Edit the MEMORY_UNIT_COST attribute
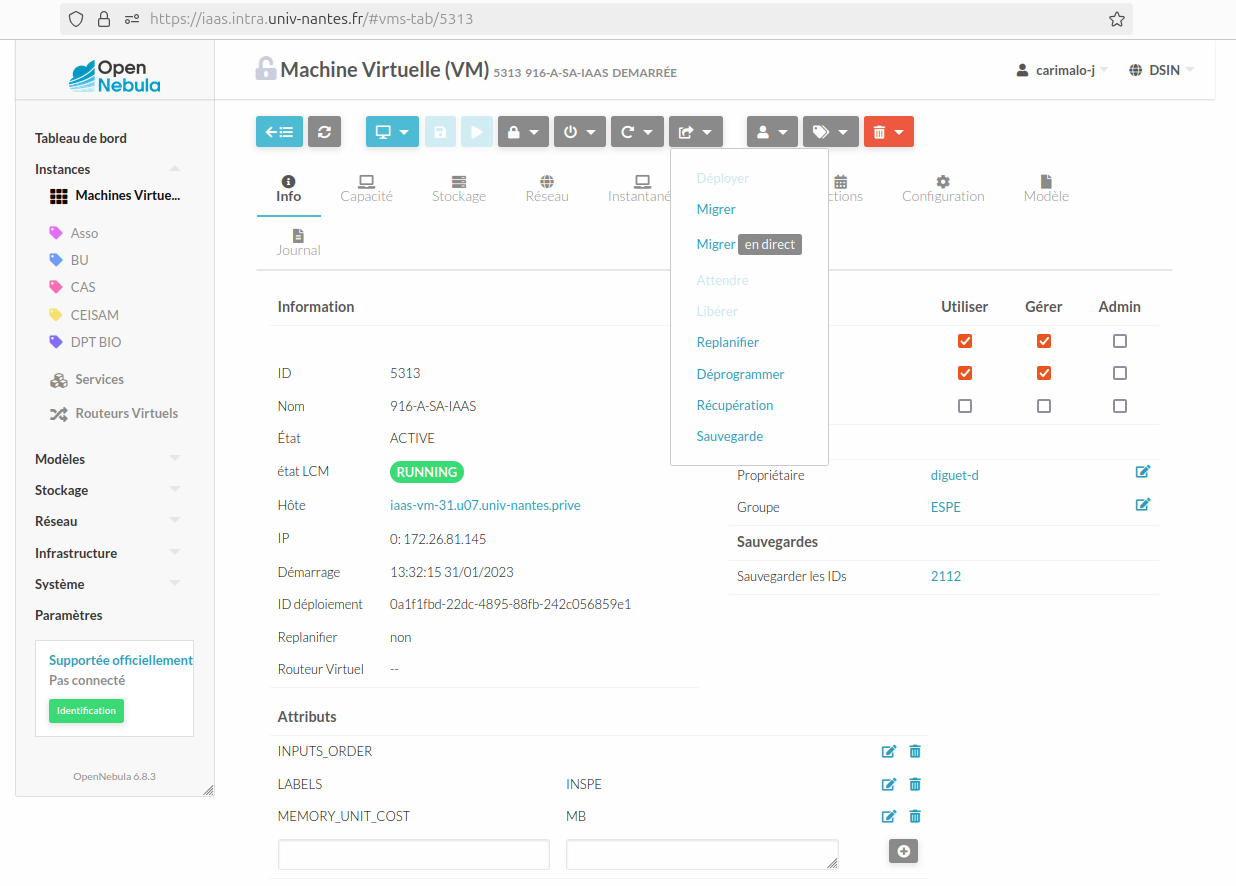1236x886 pixels. (x=888, y=816)
